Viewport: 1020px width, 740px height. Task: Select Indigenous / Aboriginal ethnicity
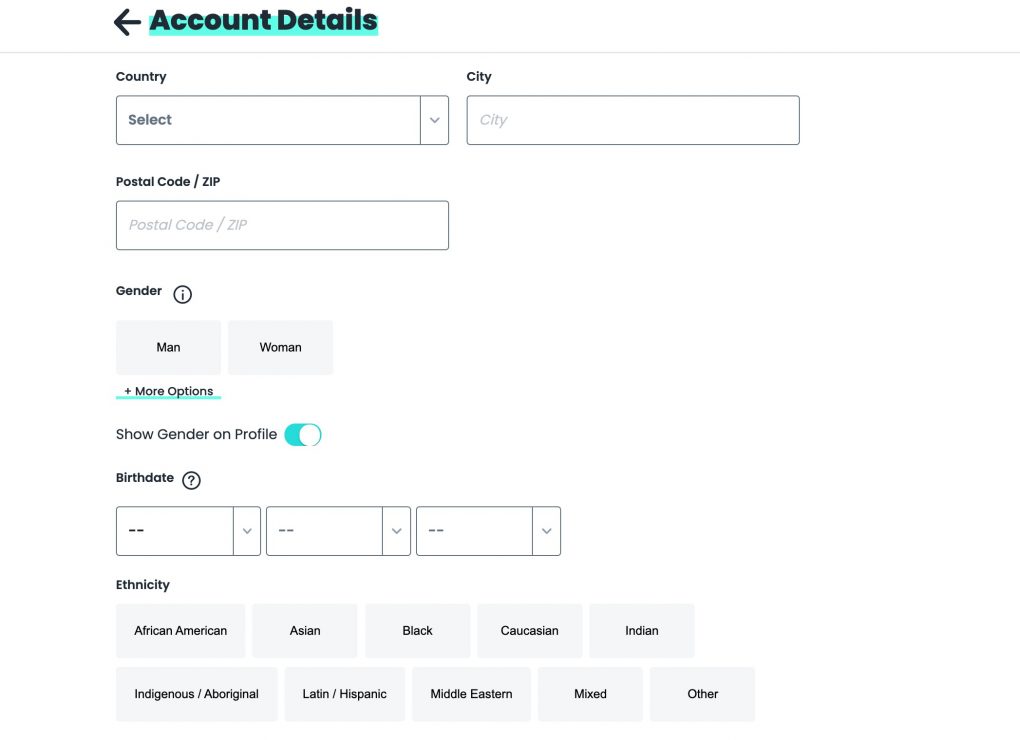[x=196, y=694]
